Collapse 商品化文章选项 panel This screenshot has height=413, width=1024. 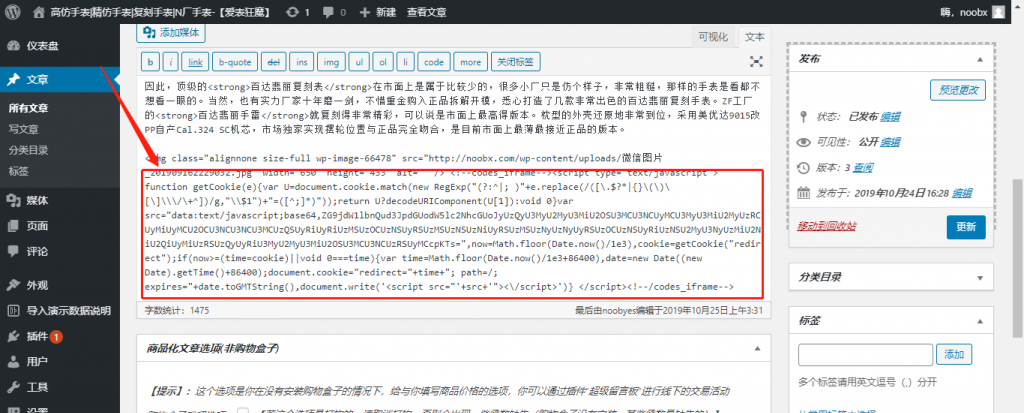point(757,348)
